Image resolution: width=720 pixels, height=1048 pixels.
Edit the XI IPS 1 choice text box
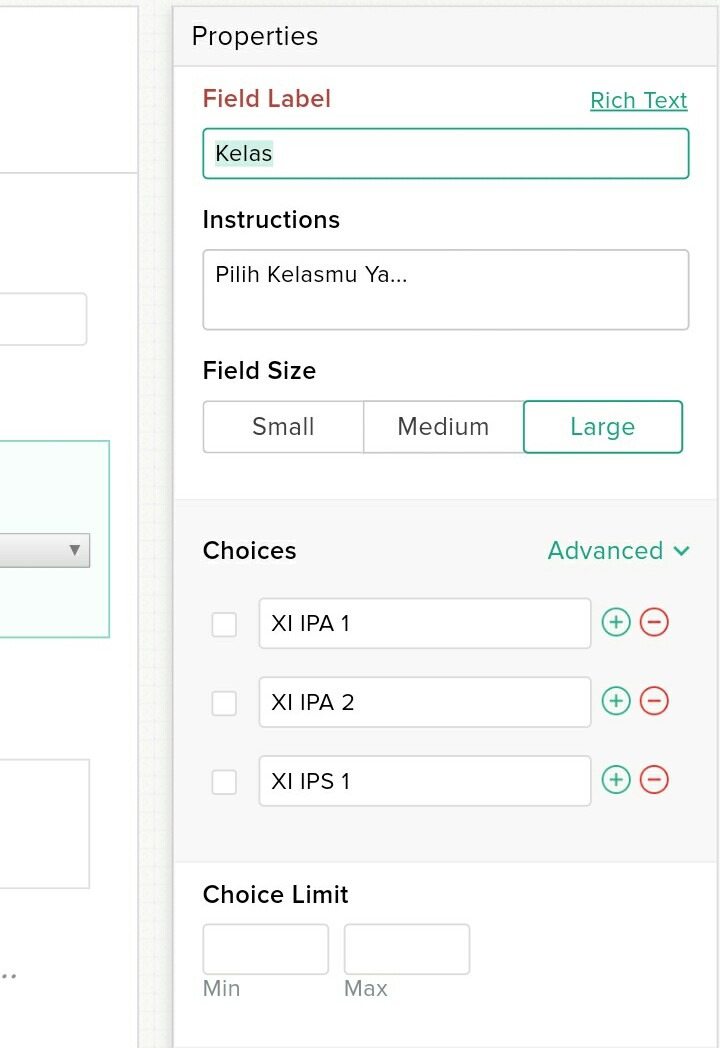point(424,781)
